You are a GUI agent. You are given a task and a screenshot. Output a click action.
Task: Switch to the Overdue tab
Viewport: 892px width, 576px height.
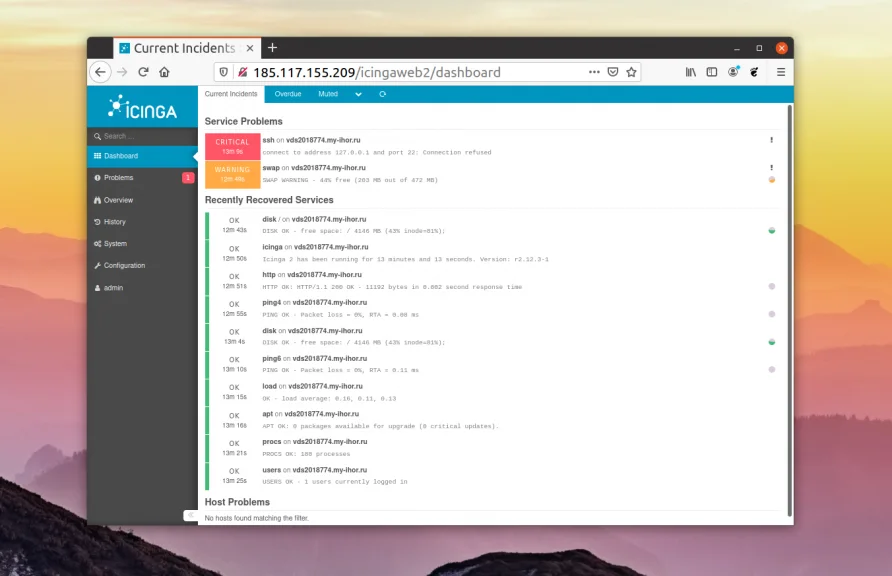pos(287,93)
